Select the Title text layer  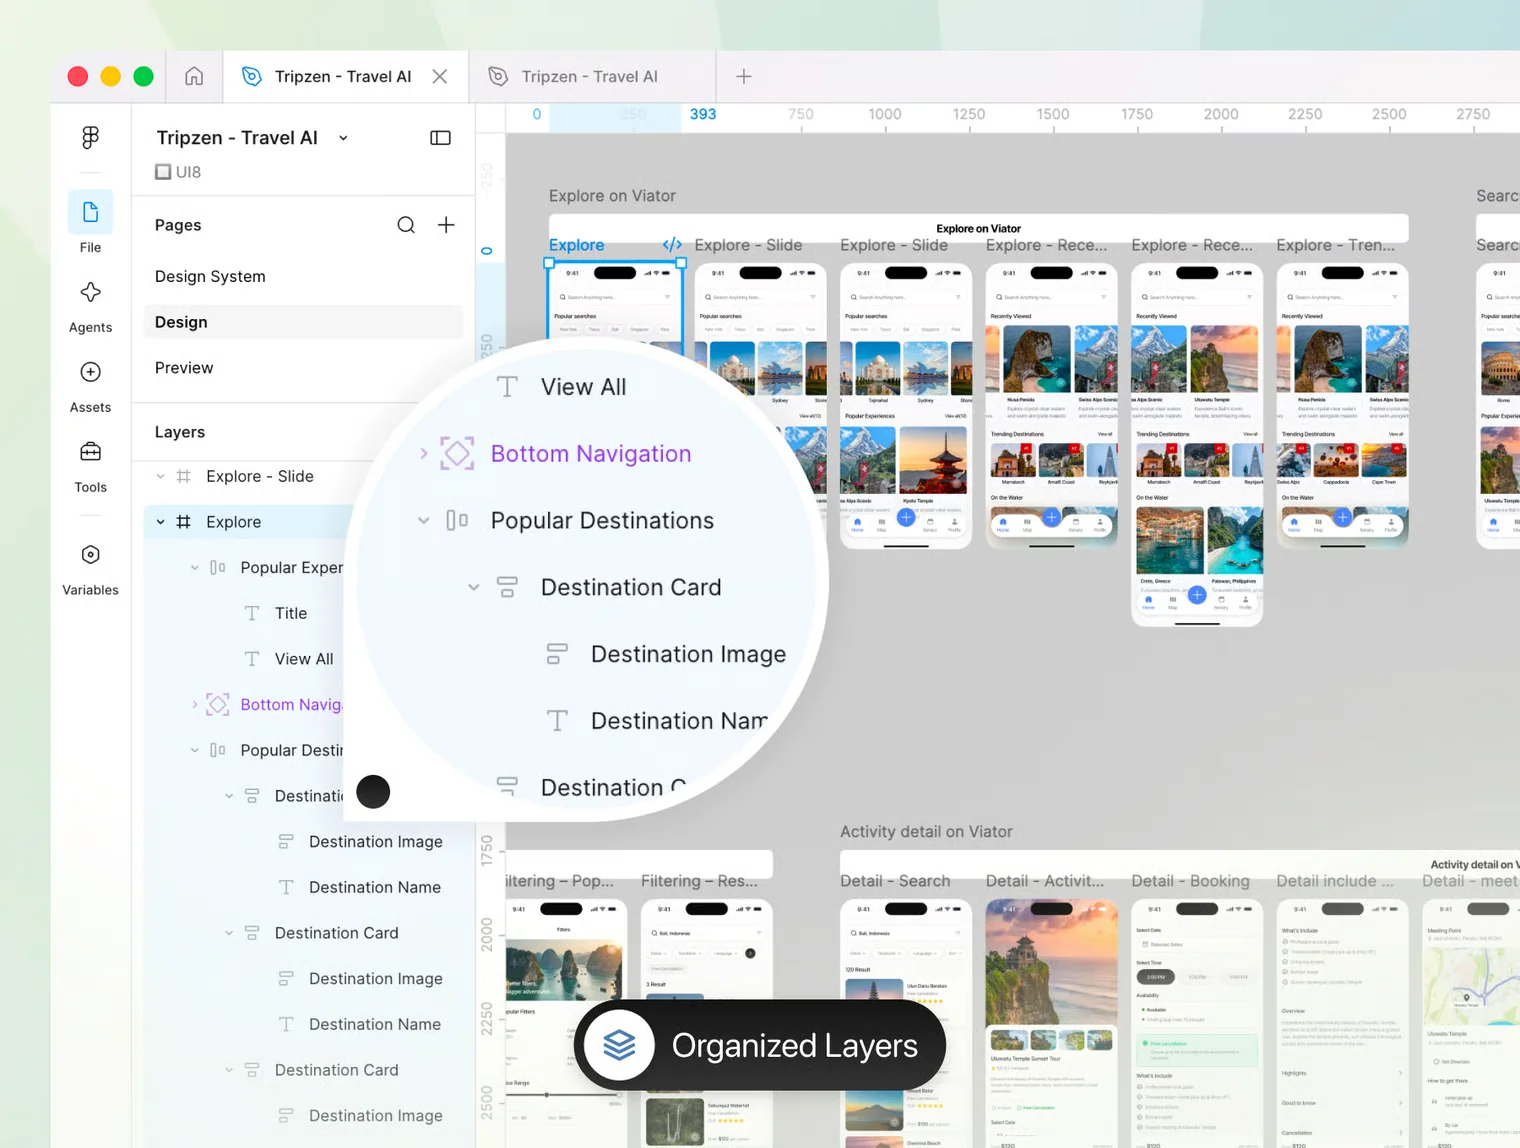[x=291, y=613]
